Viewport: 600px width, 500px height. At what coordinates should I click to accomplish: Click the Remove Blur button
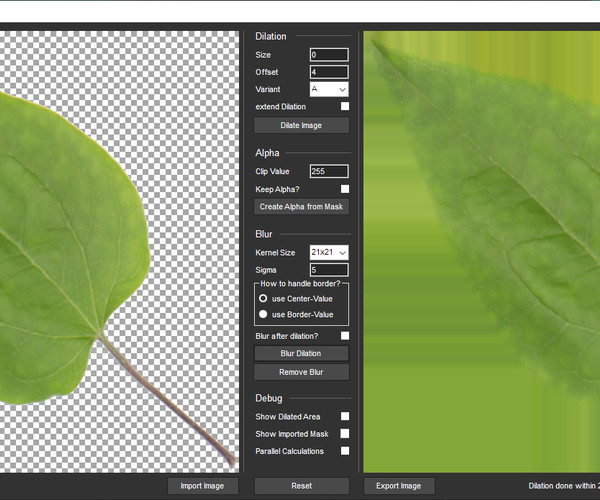coord(301,372)
